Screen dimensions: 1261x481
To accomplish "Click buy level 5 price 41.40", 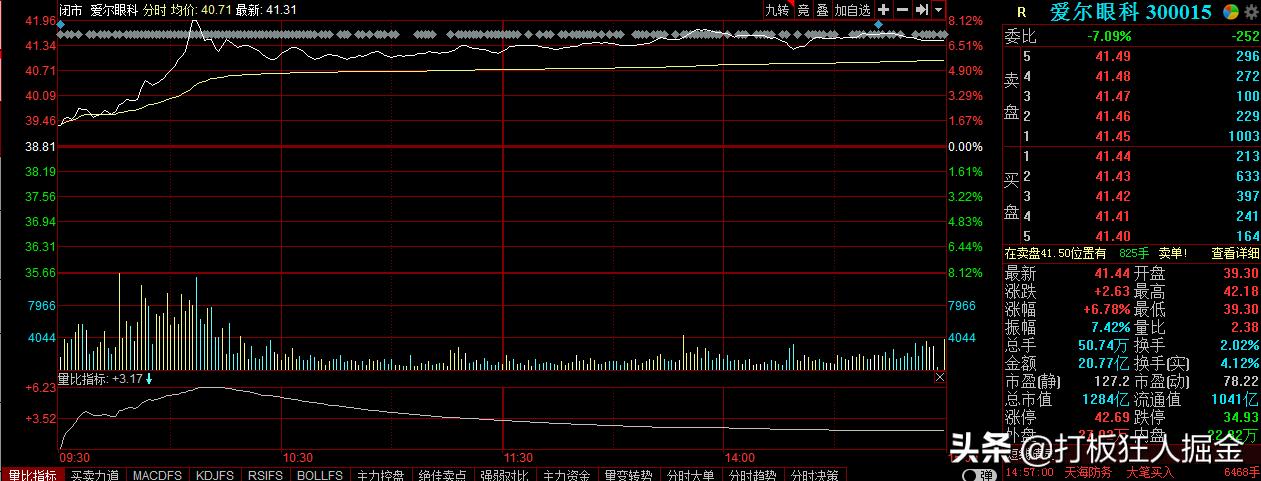I will coord(1112,236).
